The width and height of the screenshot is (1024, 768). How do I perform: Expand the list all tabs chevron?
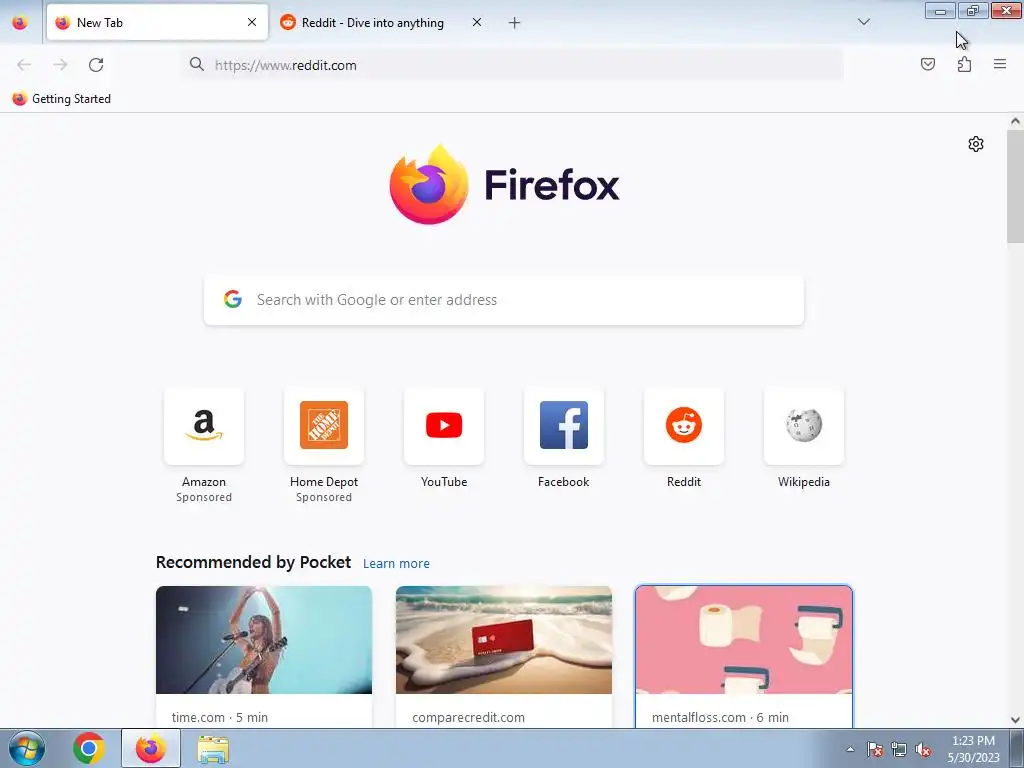863,22
